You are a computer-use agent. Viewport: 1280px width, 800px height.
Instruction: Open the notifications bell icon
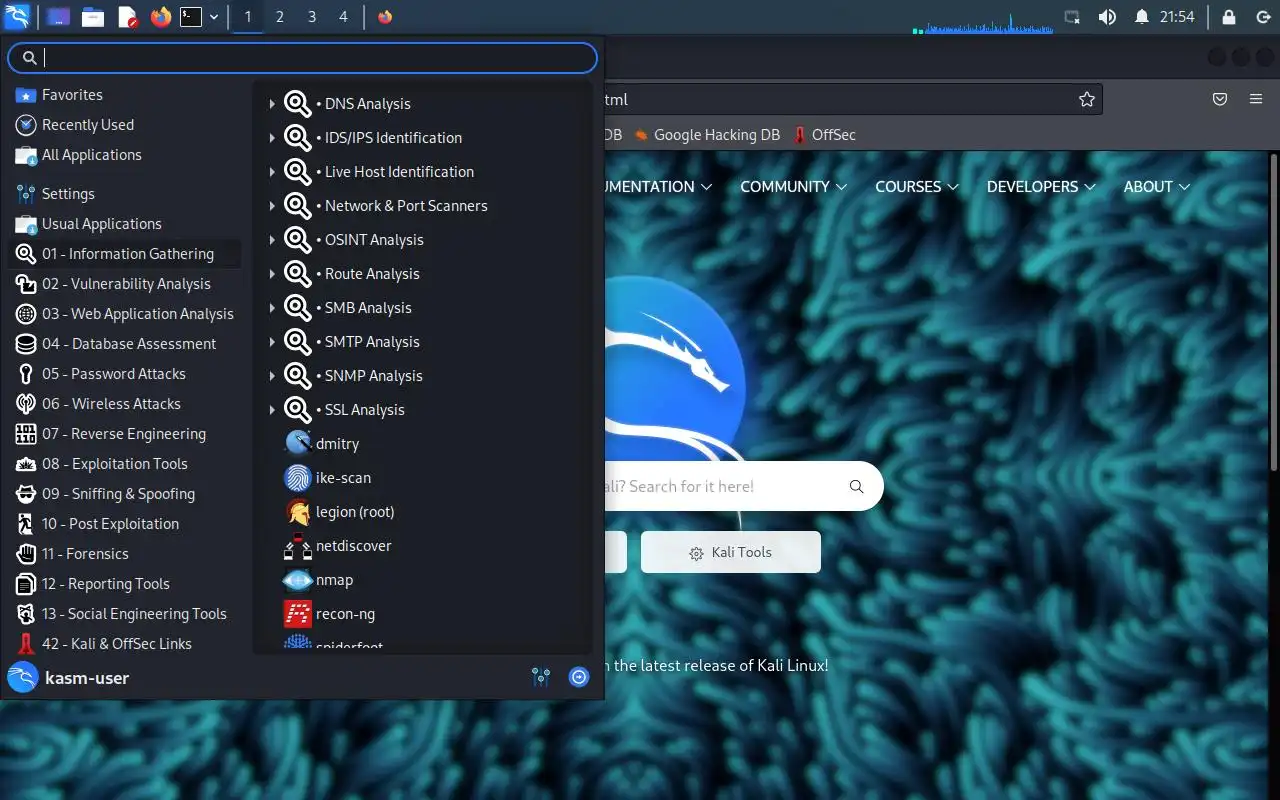(x=1141, y=17)
